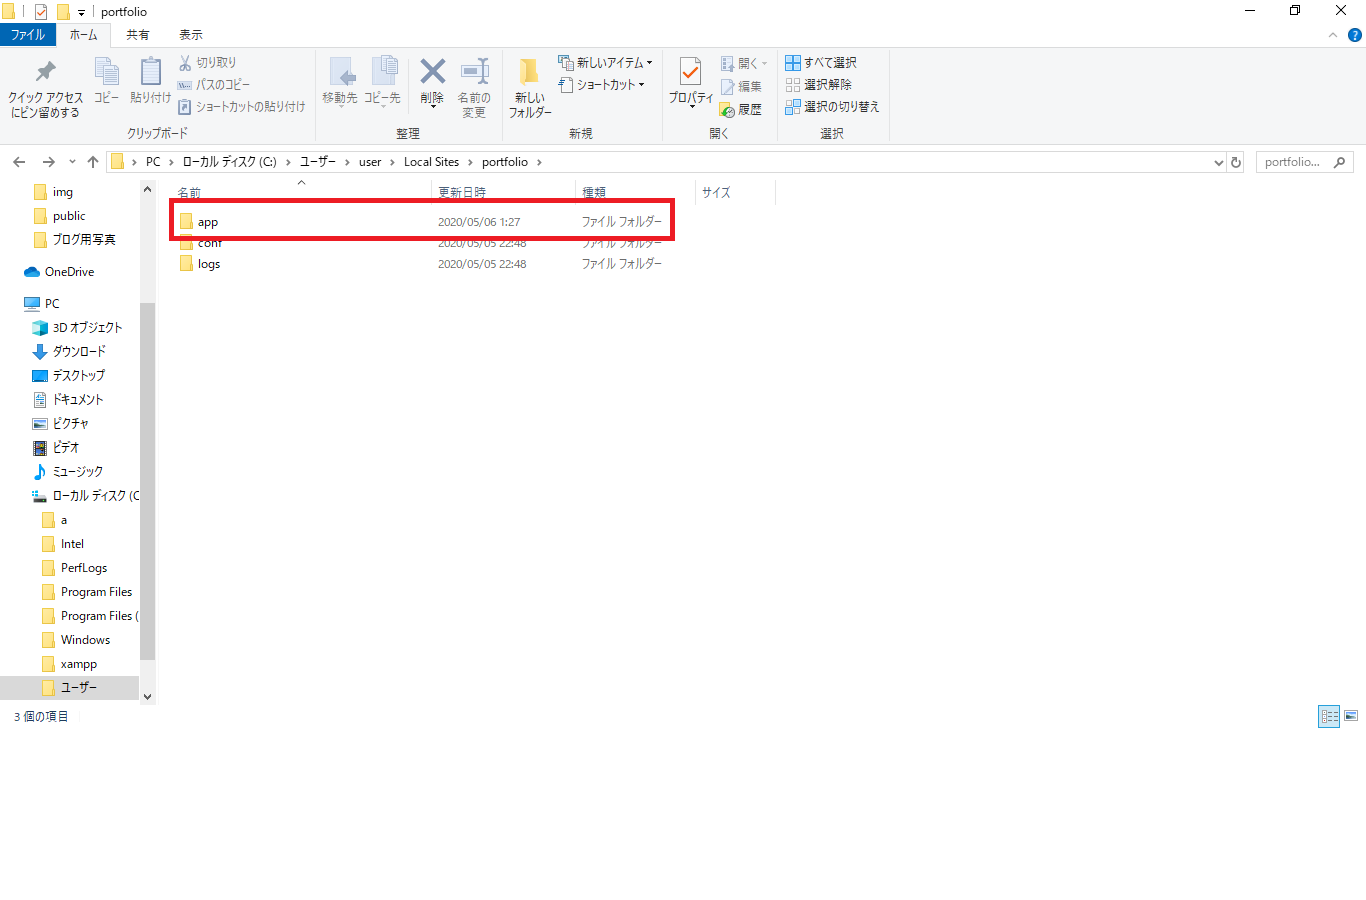Open OneDrive in navigation pane

point(69,272)
